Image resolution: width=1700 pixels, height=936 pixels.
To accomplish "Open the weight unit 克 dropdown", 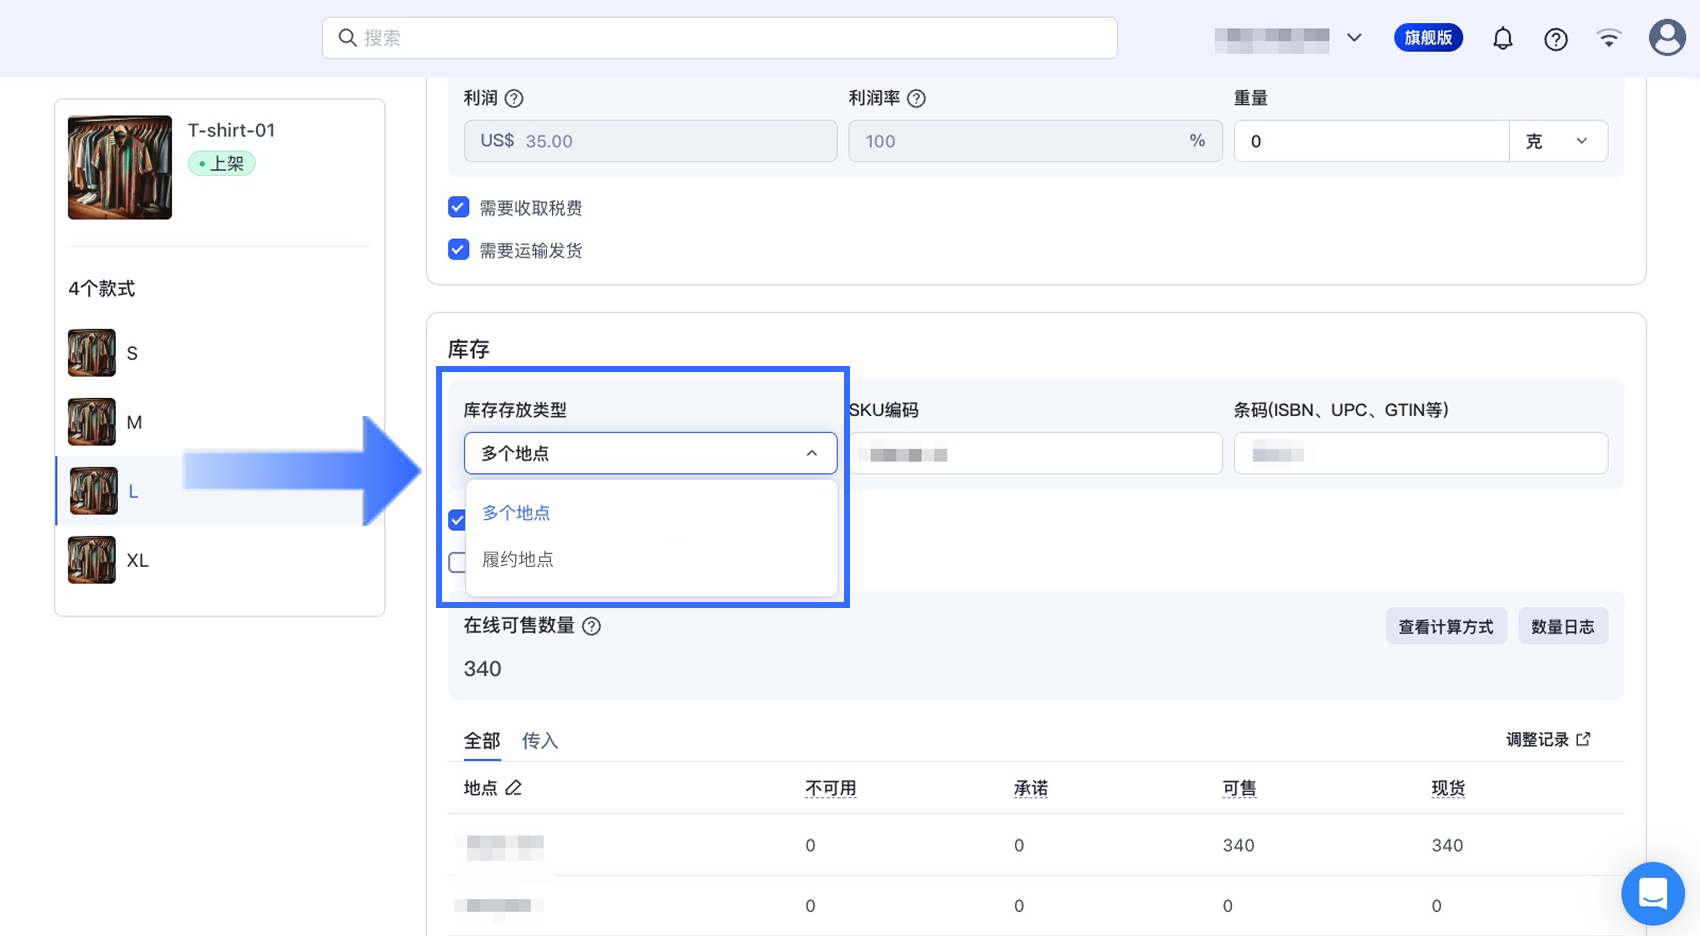I will coord(1557,141).
